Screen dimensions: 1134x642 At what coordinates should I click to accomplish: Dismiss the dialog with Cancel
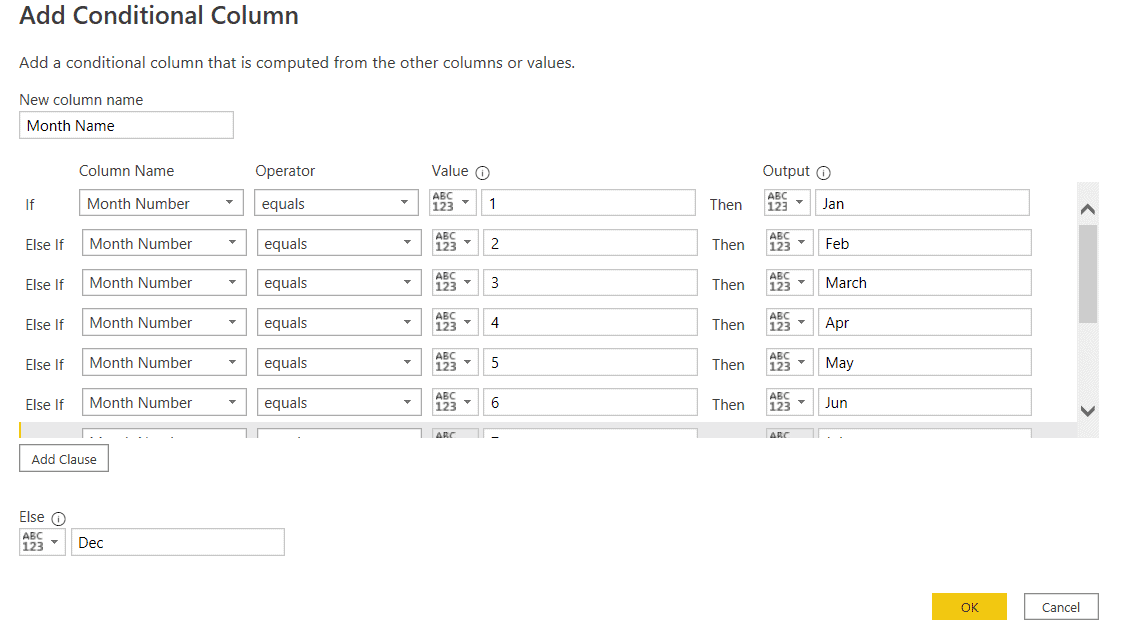[x=1060, y=606]
